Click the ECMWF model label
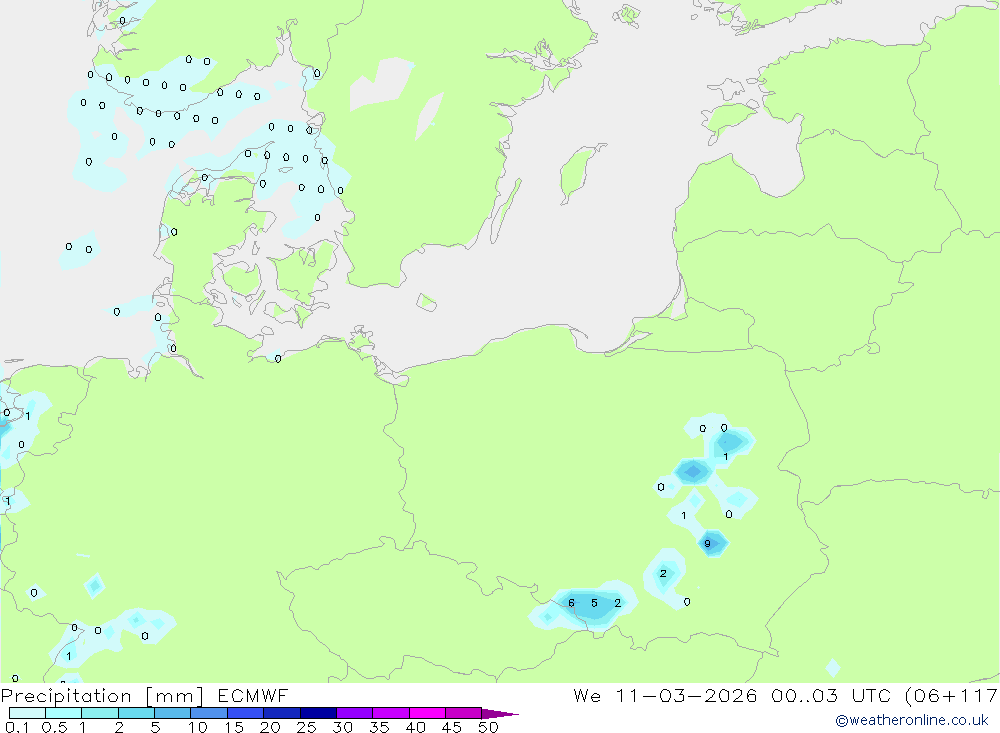1000x733 pixels. coord(253,696)
